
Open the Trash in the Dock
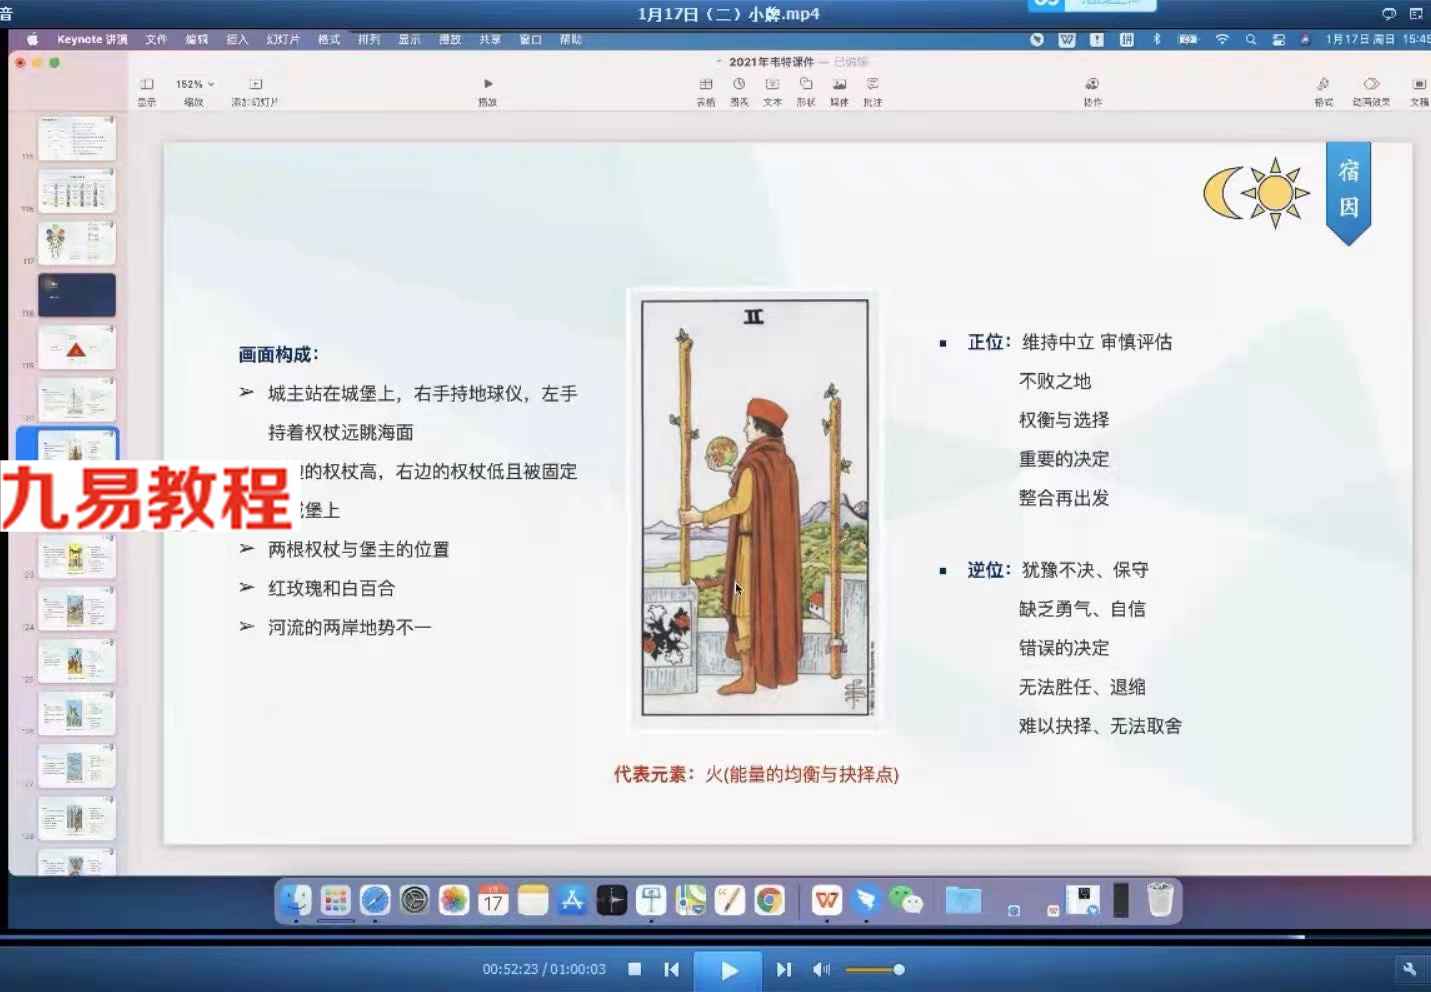1160,900
